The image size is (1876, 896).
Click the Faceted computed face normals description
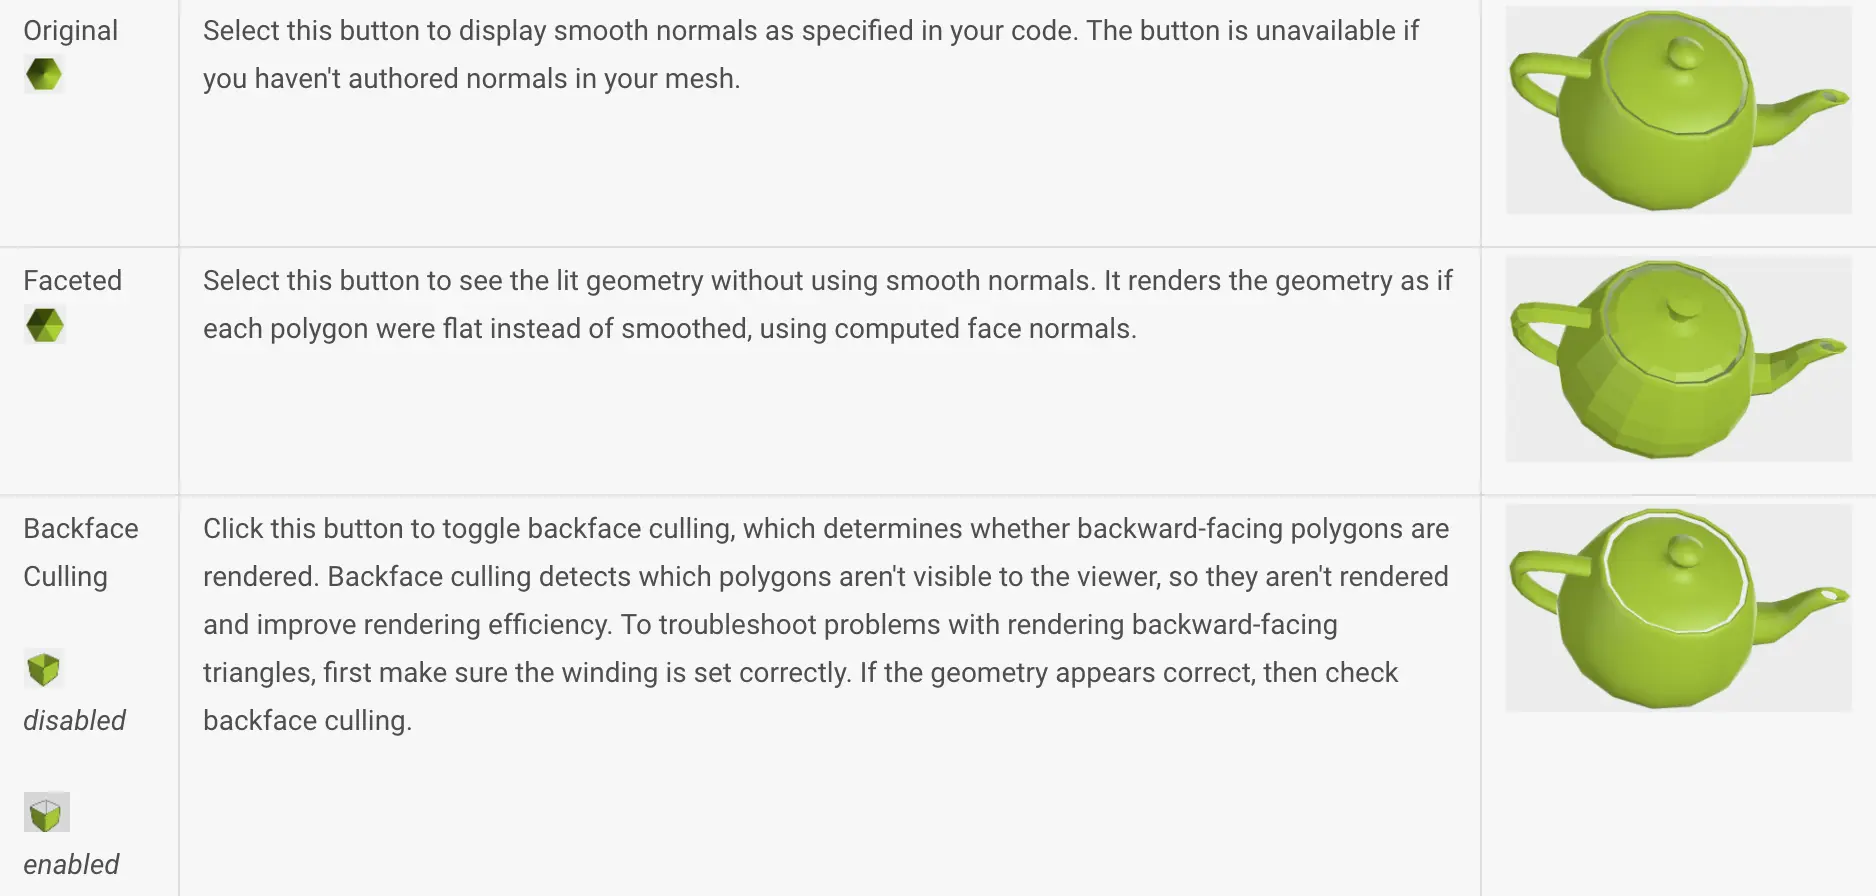(x=828, y=305)
